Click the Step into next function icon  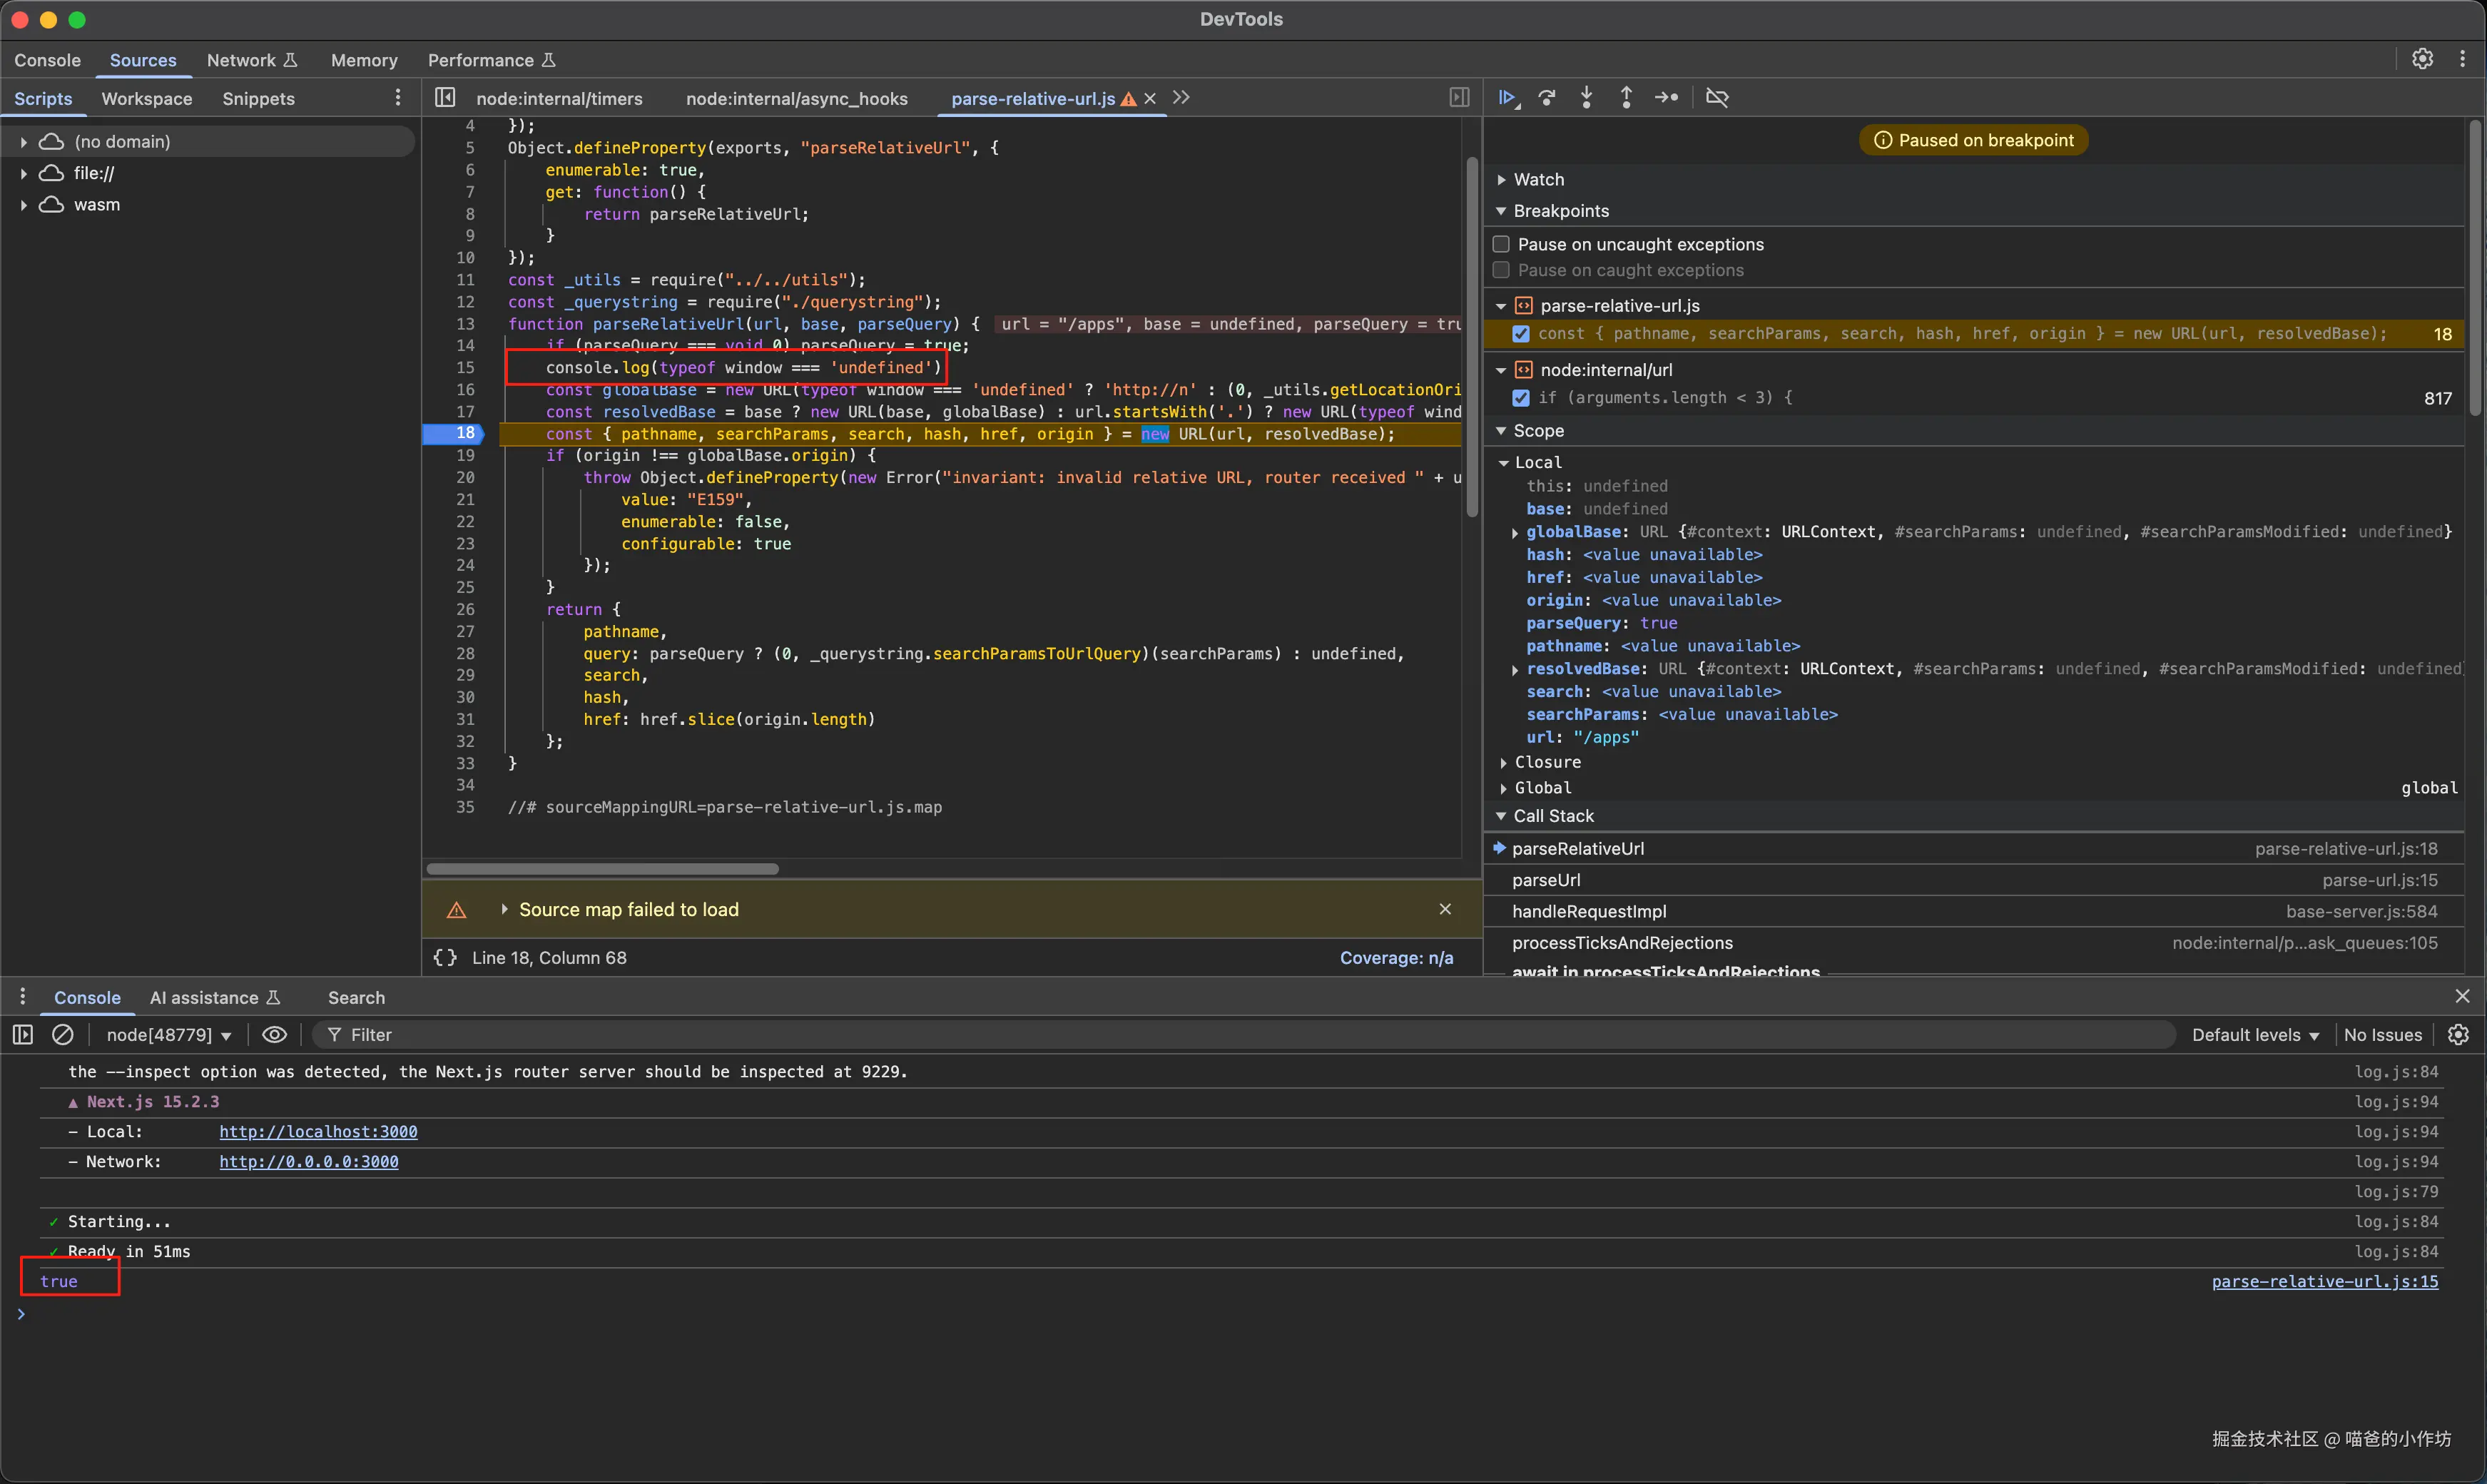tap(1586, 98)
